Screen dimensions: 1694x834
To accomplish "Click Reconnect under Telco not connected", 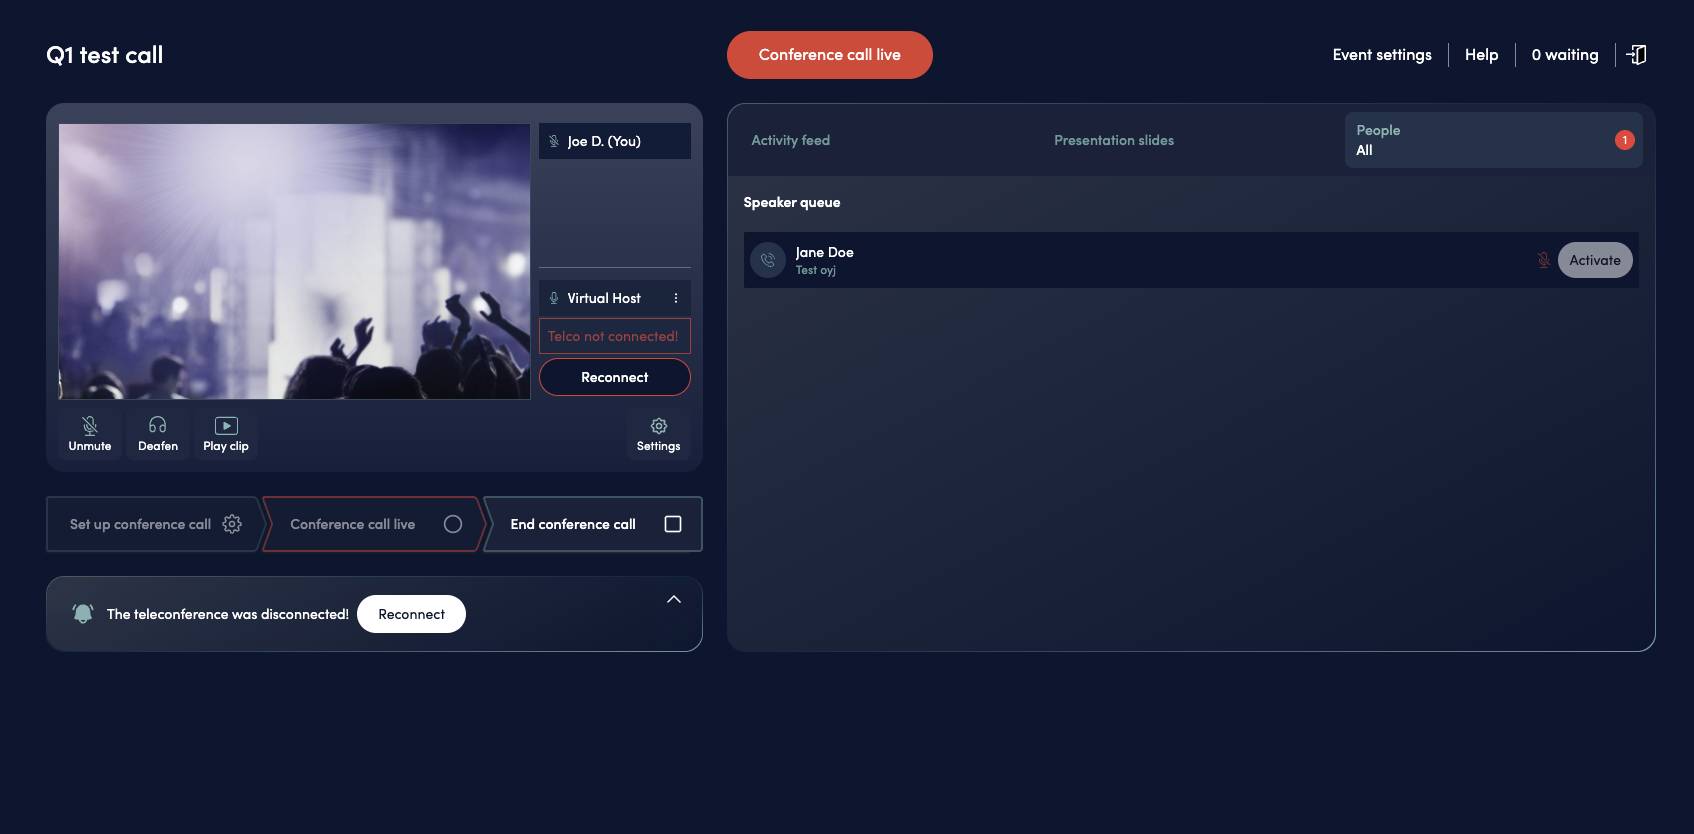I will pyautogui.click(x=615, y=377).
